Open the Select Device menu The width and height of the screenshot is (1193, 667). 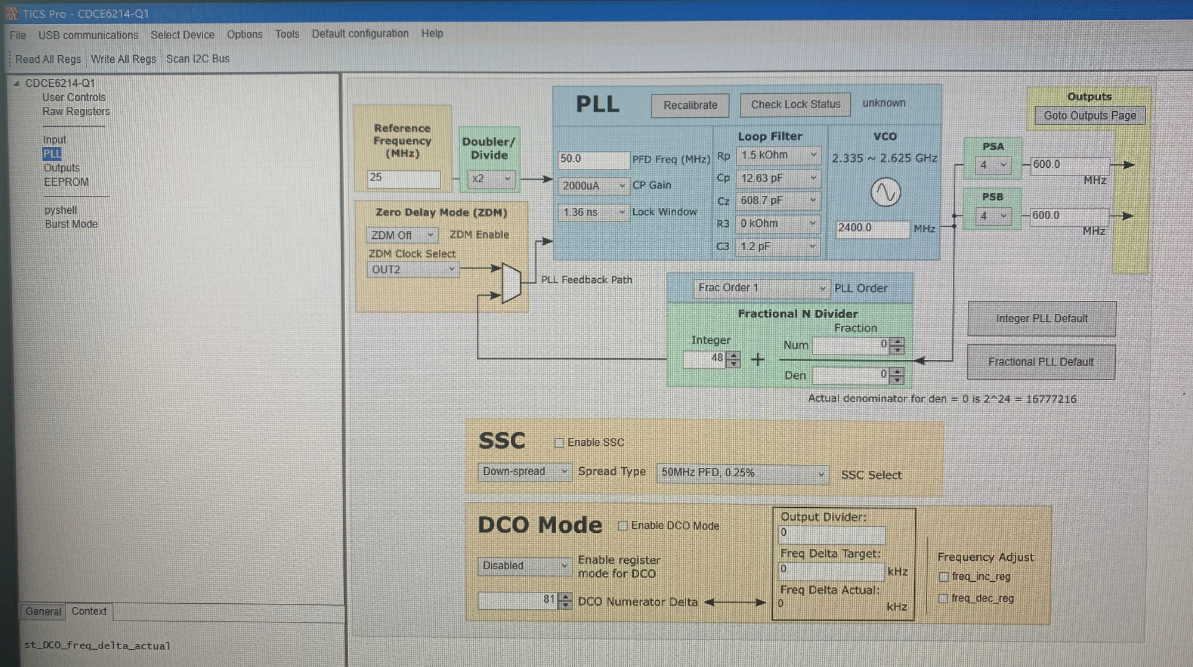coord(183,35)
